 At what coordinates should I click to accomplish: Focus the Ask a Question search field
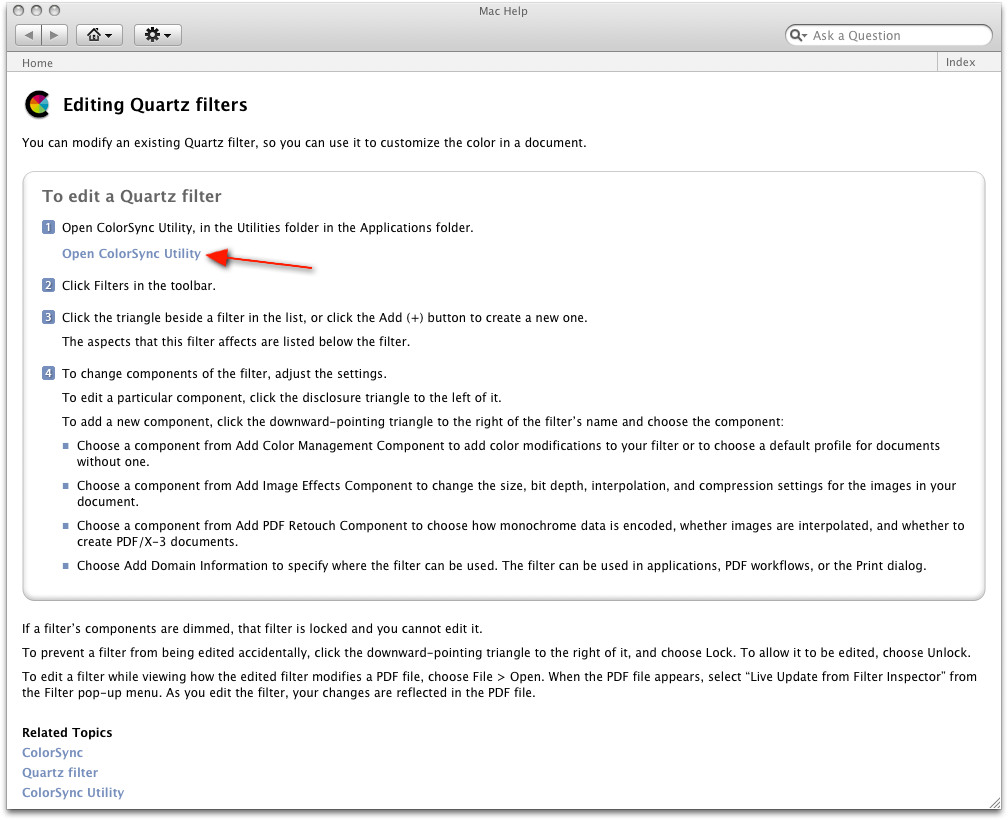(888, 35)
